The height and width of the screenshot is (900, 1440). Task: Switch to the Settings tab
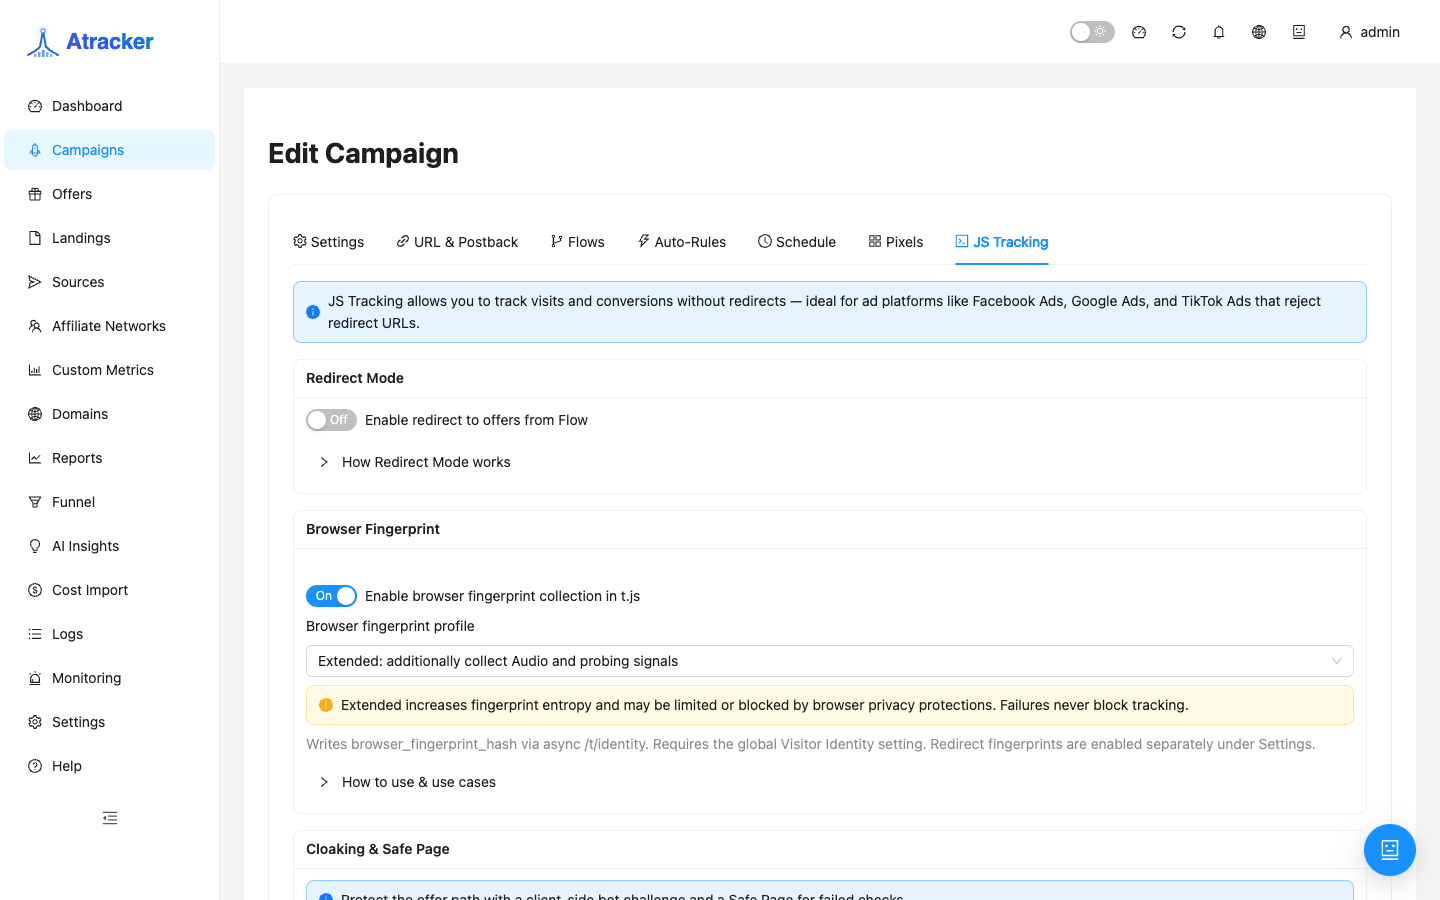[328, 242]
